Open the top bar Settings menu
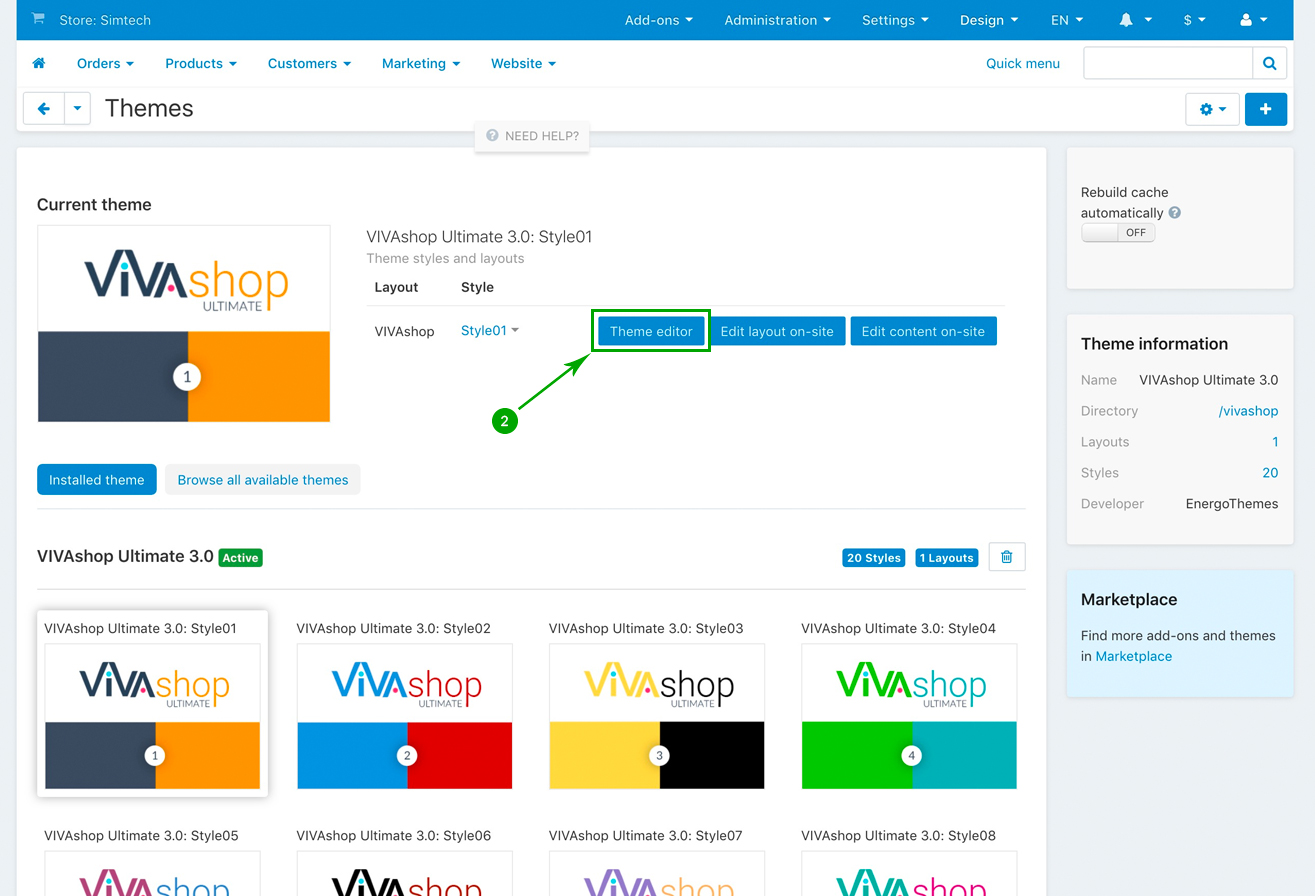 pyautogui.click(x=895, y=20)
